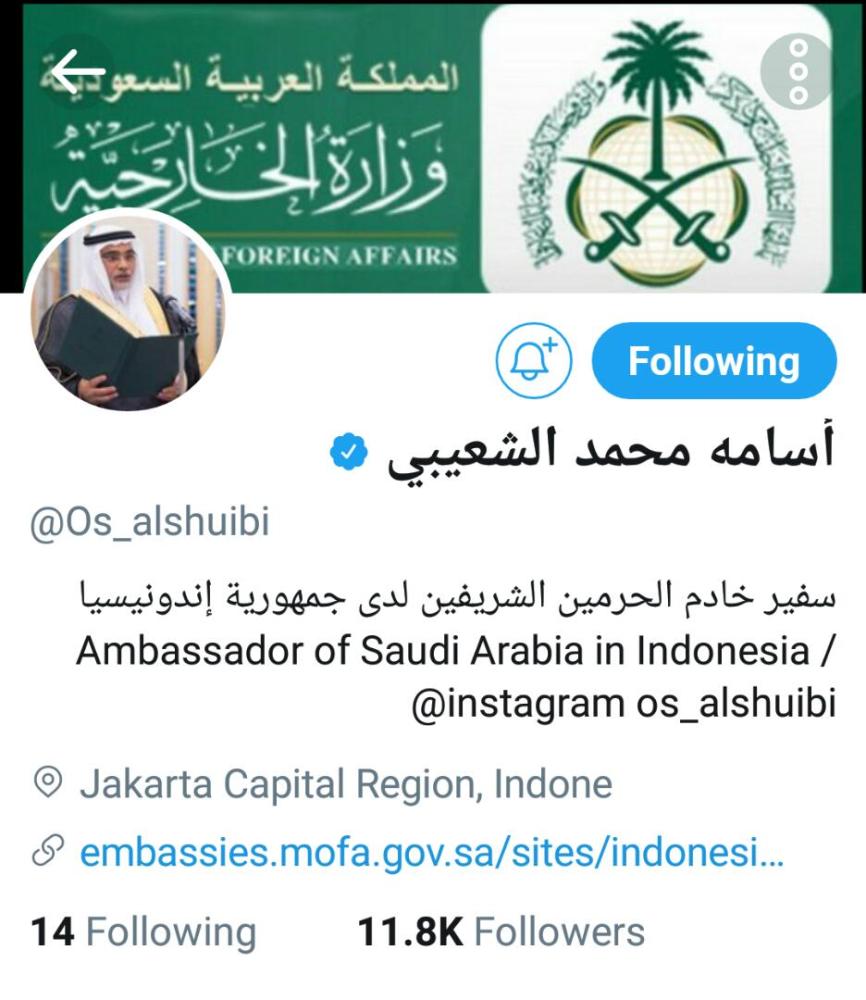This screenshot has width=866, height=1000.
Task: Open the three-dot overflow menu
Action: click(x=798, y=71)
